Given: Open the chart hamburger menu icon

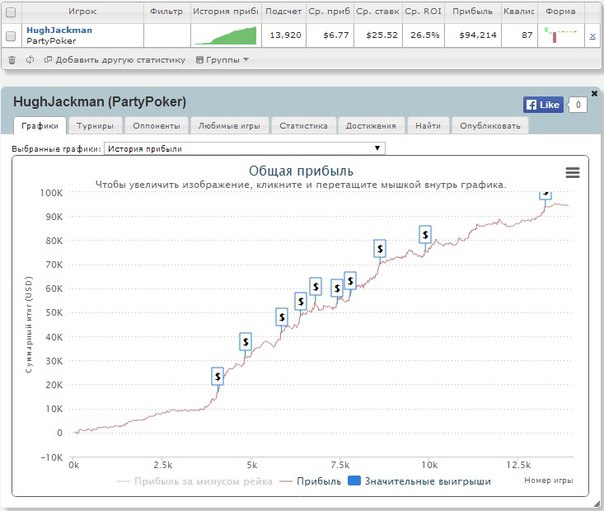Looking at the screenshot, I should click(572, 172).
